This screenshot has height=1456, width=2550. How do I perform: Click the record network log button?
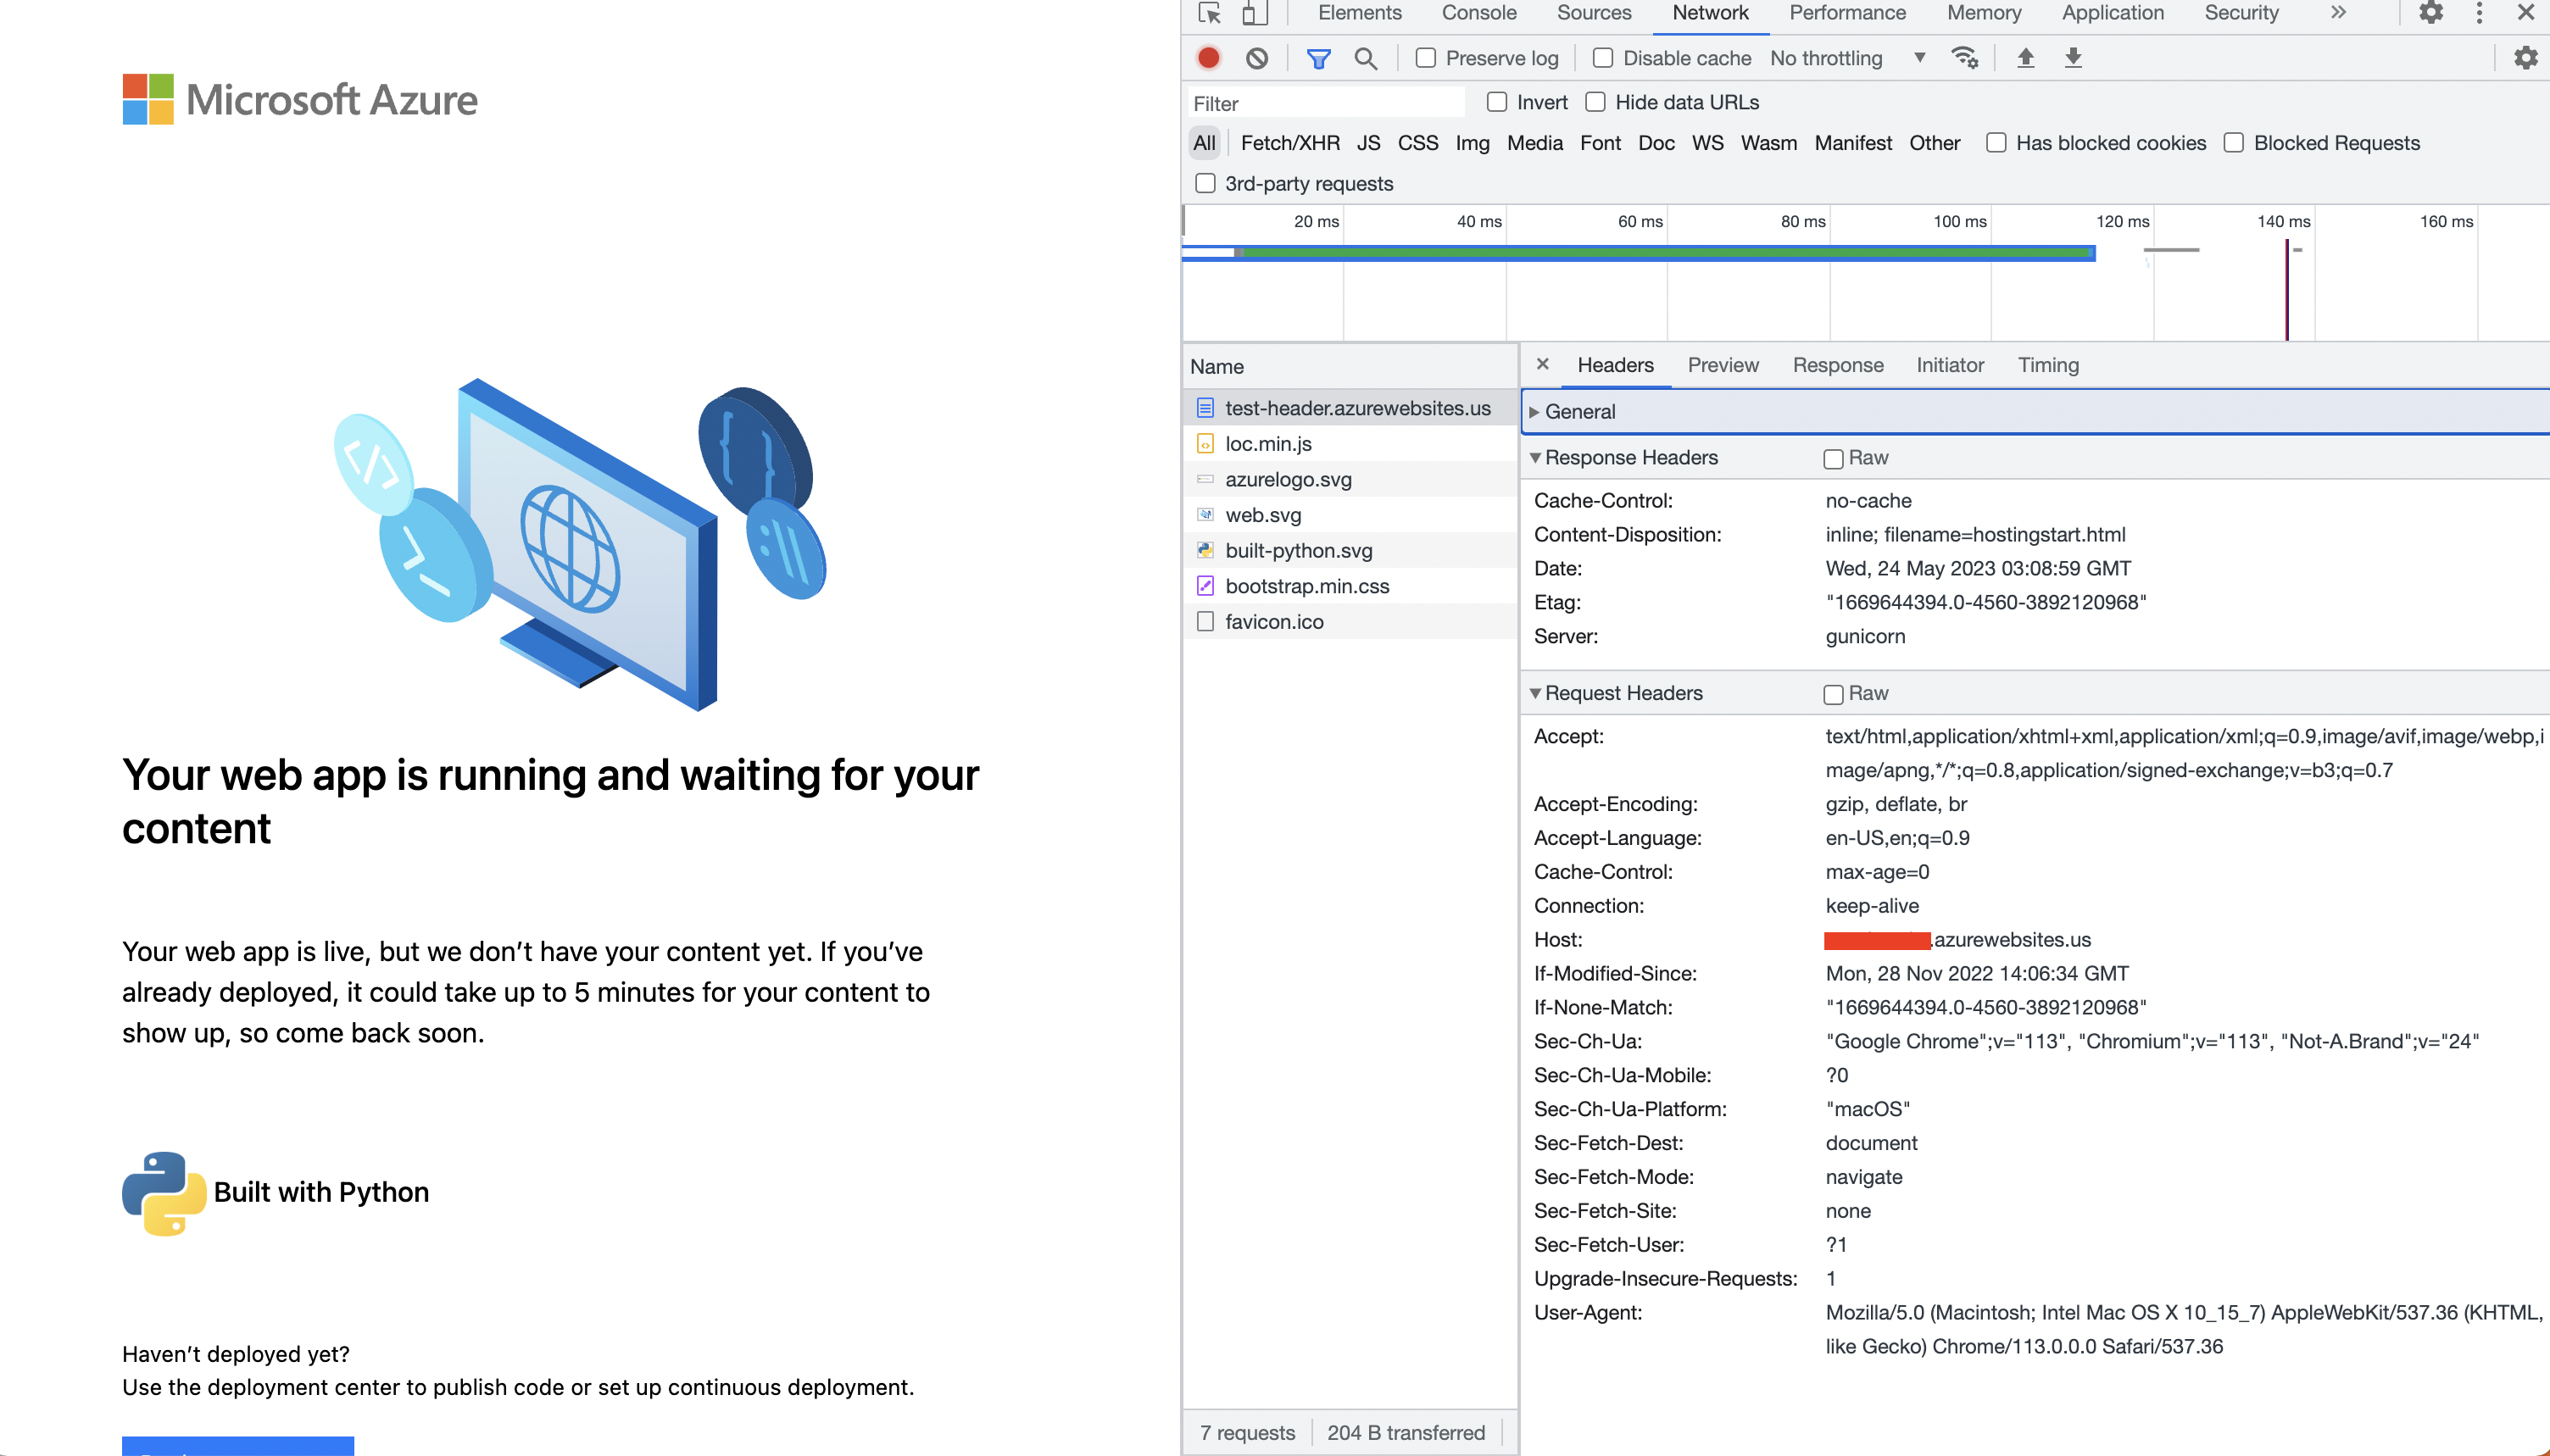[1208, 58]
